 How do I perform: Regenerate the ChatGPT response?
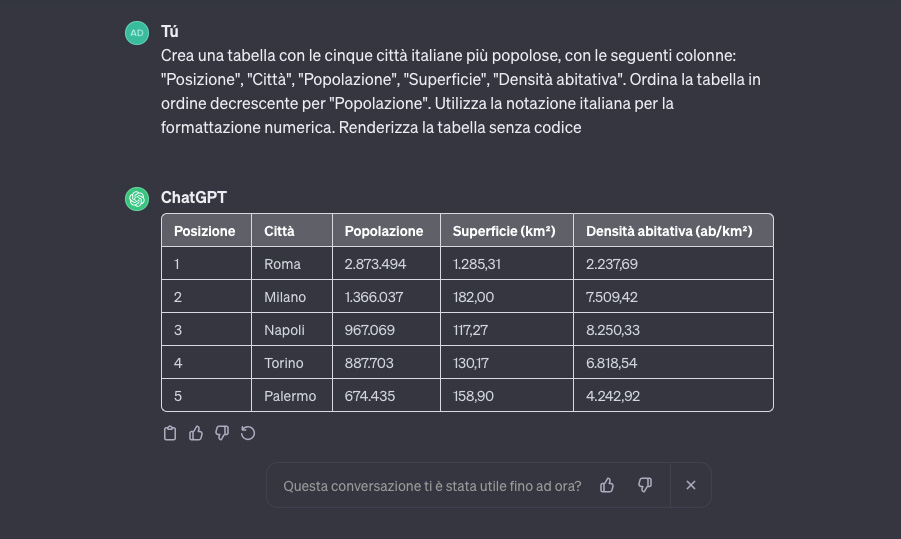click(x=248, y=433)
